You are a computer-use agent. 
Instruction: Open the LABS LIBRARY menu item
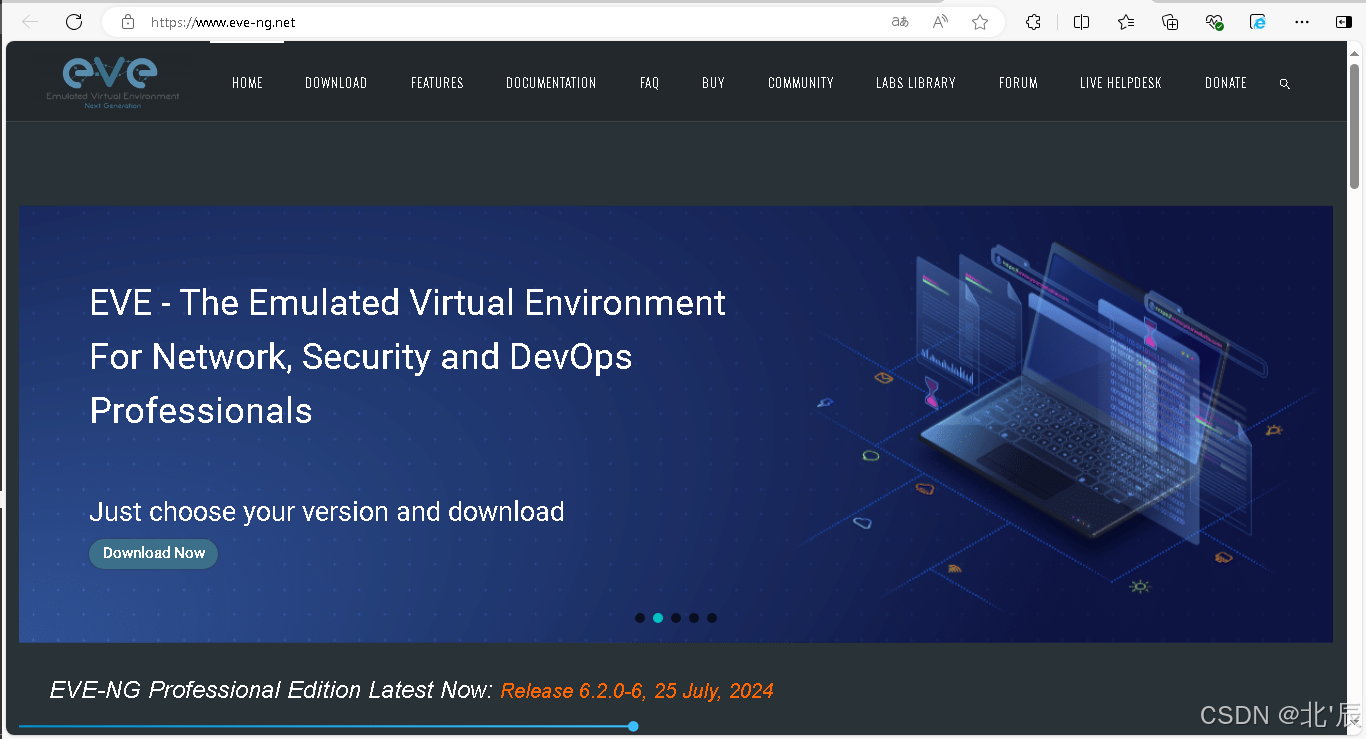(916, 83)
